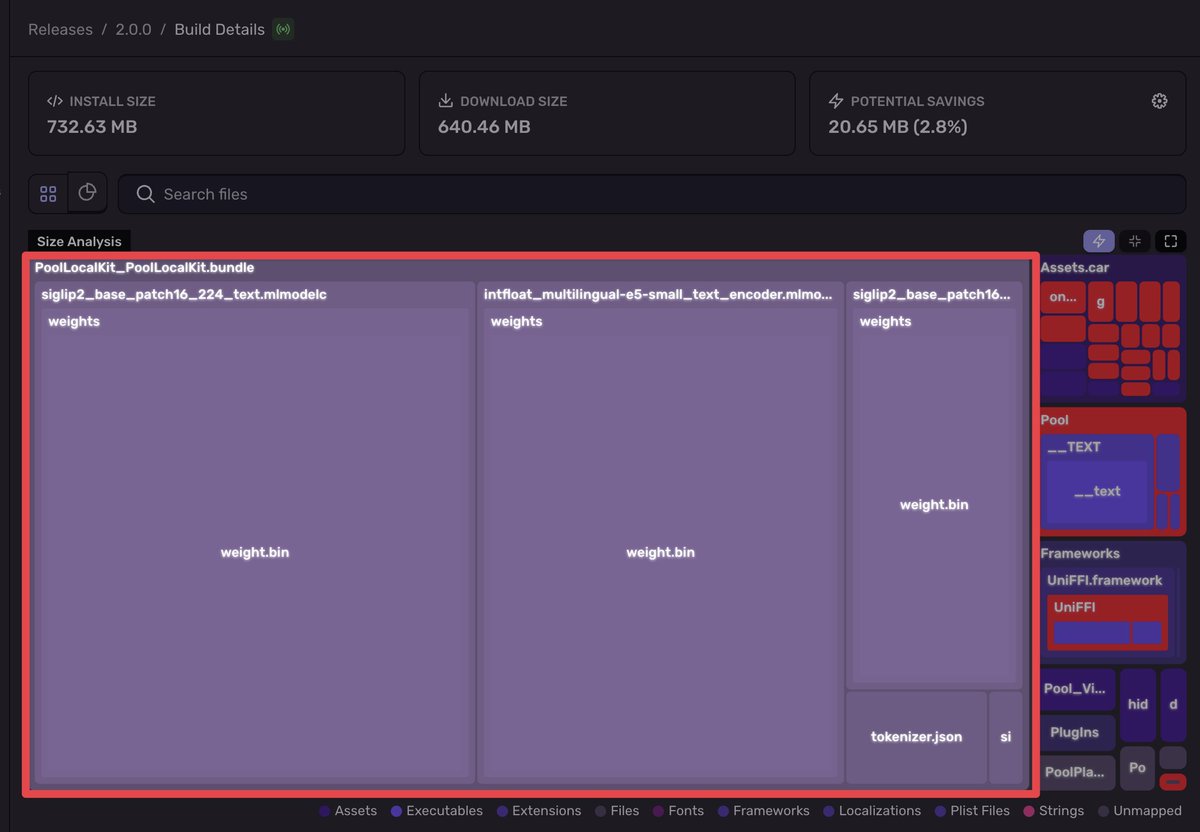Click the 732.63 MB install size value
This screenshot has height=832, width=1200.
coord(92,127)
